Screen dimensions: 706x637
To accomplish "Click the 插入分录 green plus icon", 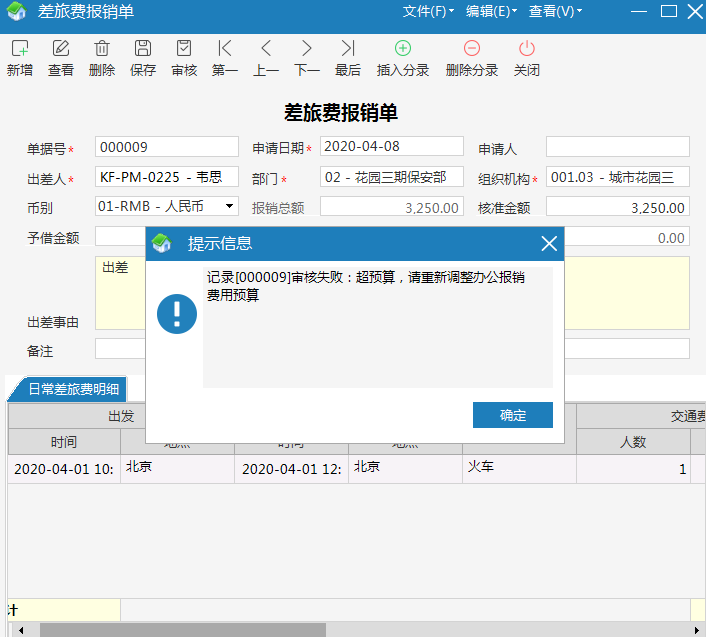I will point(403,49).
